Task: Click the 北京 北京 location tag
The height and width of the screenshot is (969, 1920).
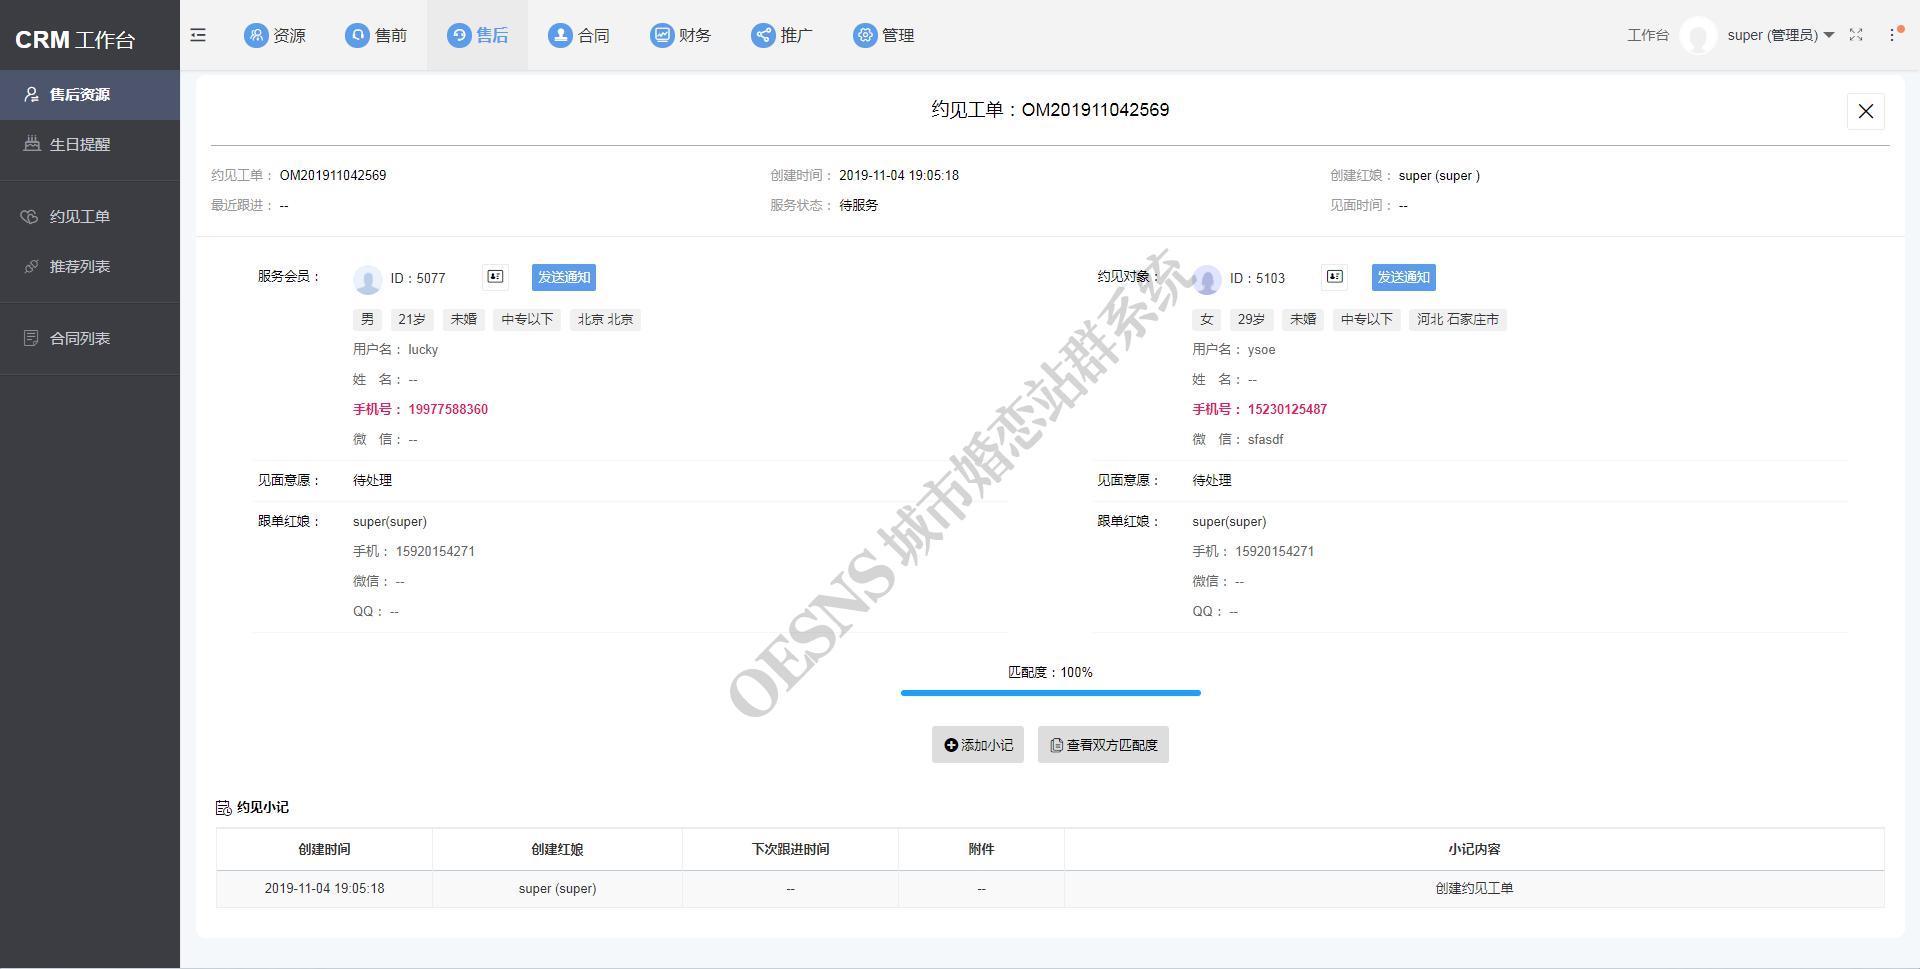Action: (x=605, y=320)
